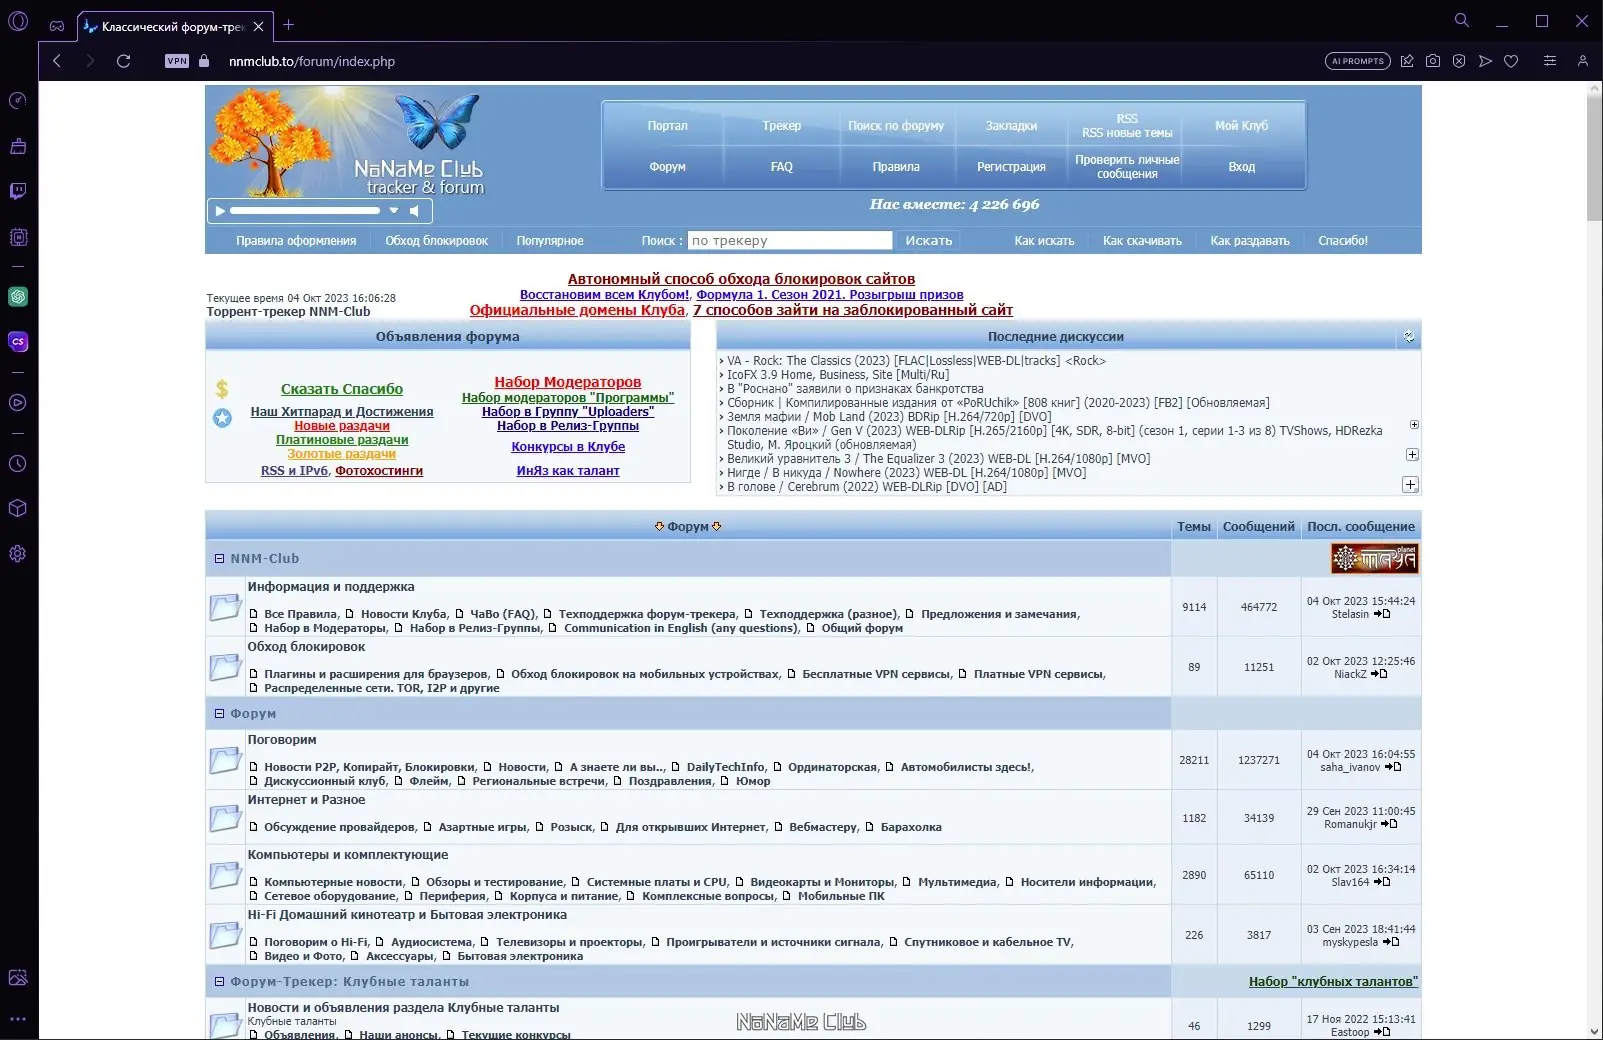Open Как скачивать nav link
The width and height of the screenshot is (1603, 1040).
click(1142, 241)
